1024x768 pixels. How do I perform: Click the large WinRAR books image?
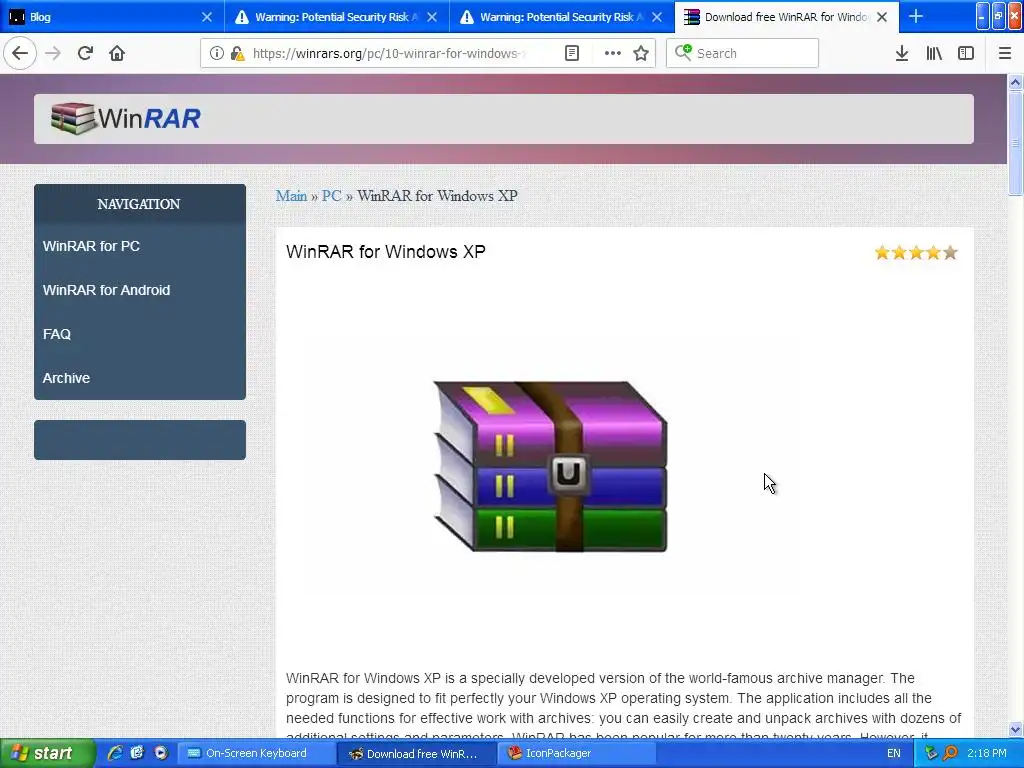550,466
